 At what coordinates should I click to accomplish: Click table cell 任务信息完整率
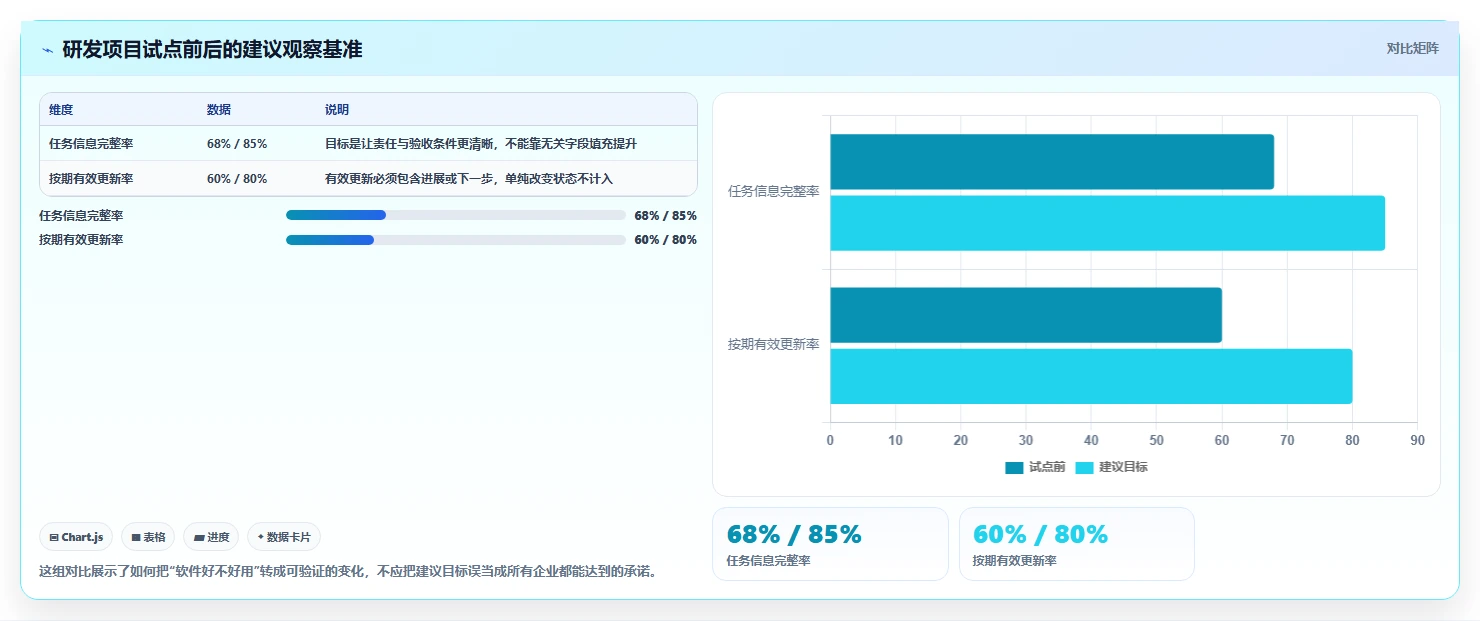click(91, 144)
